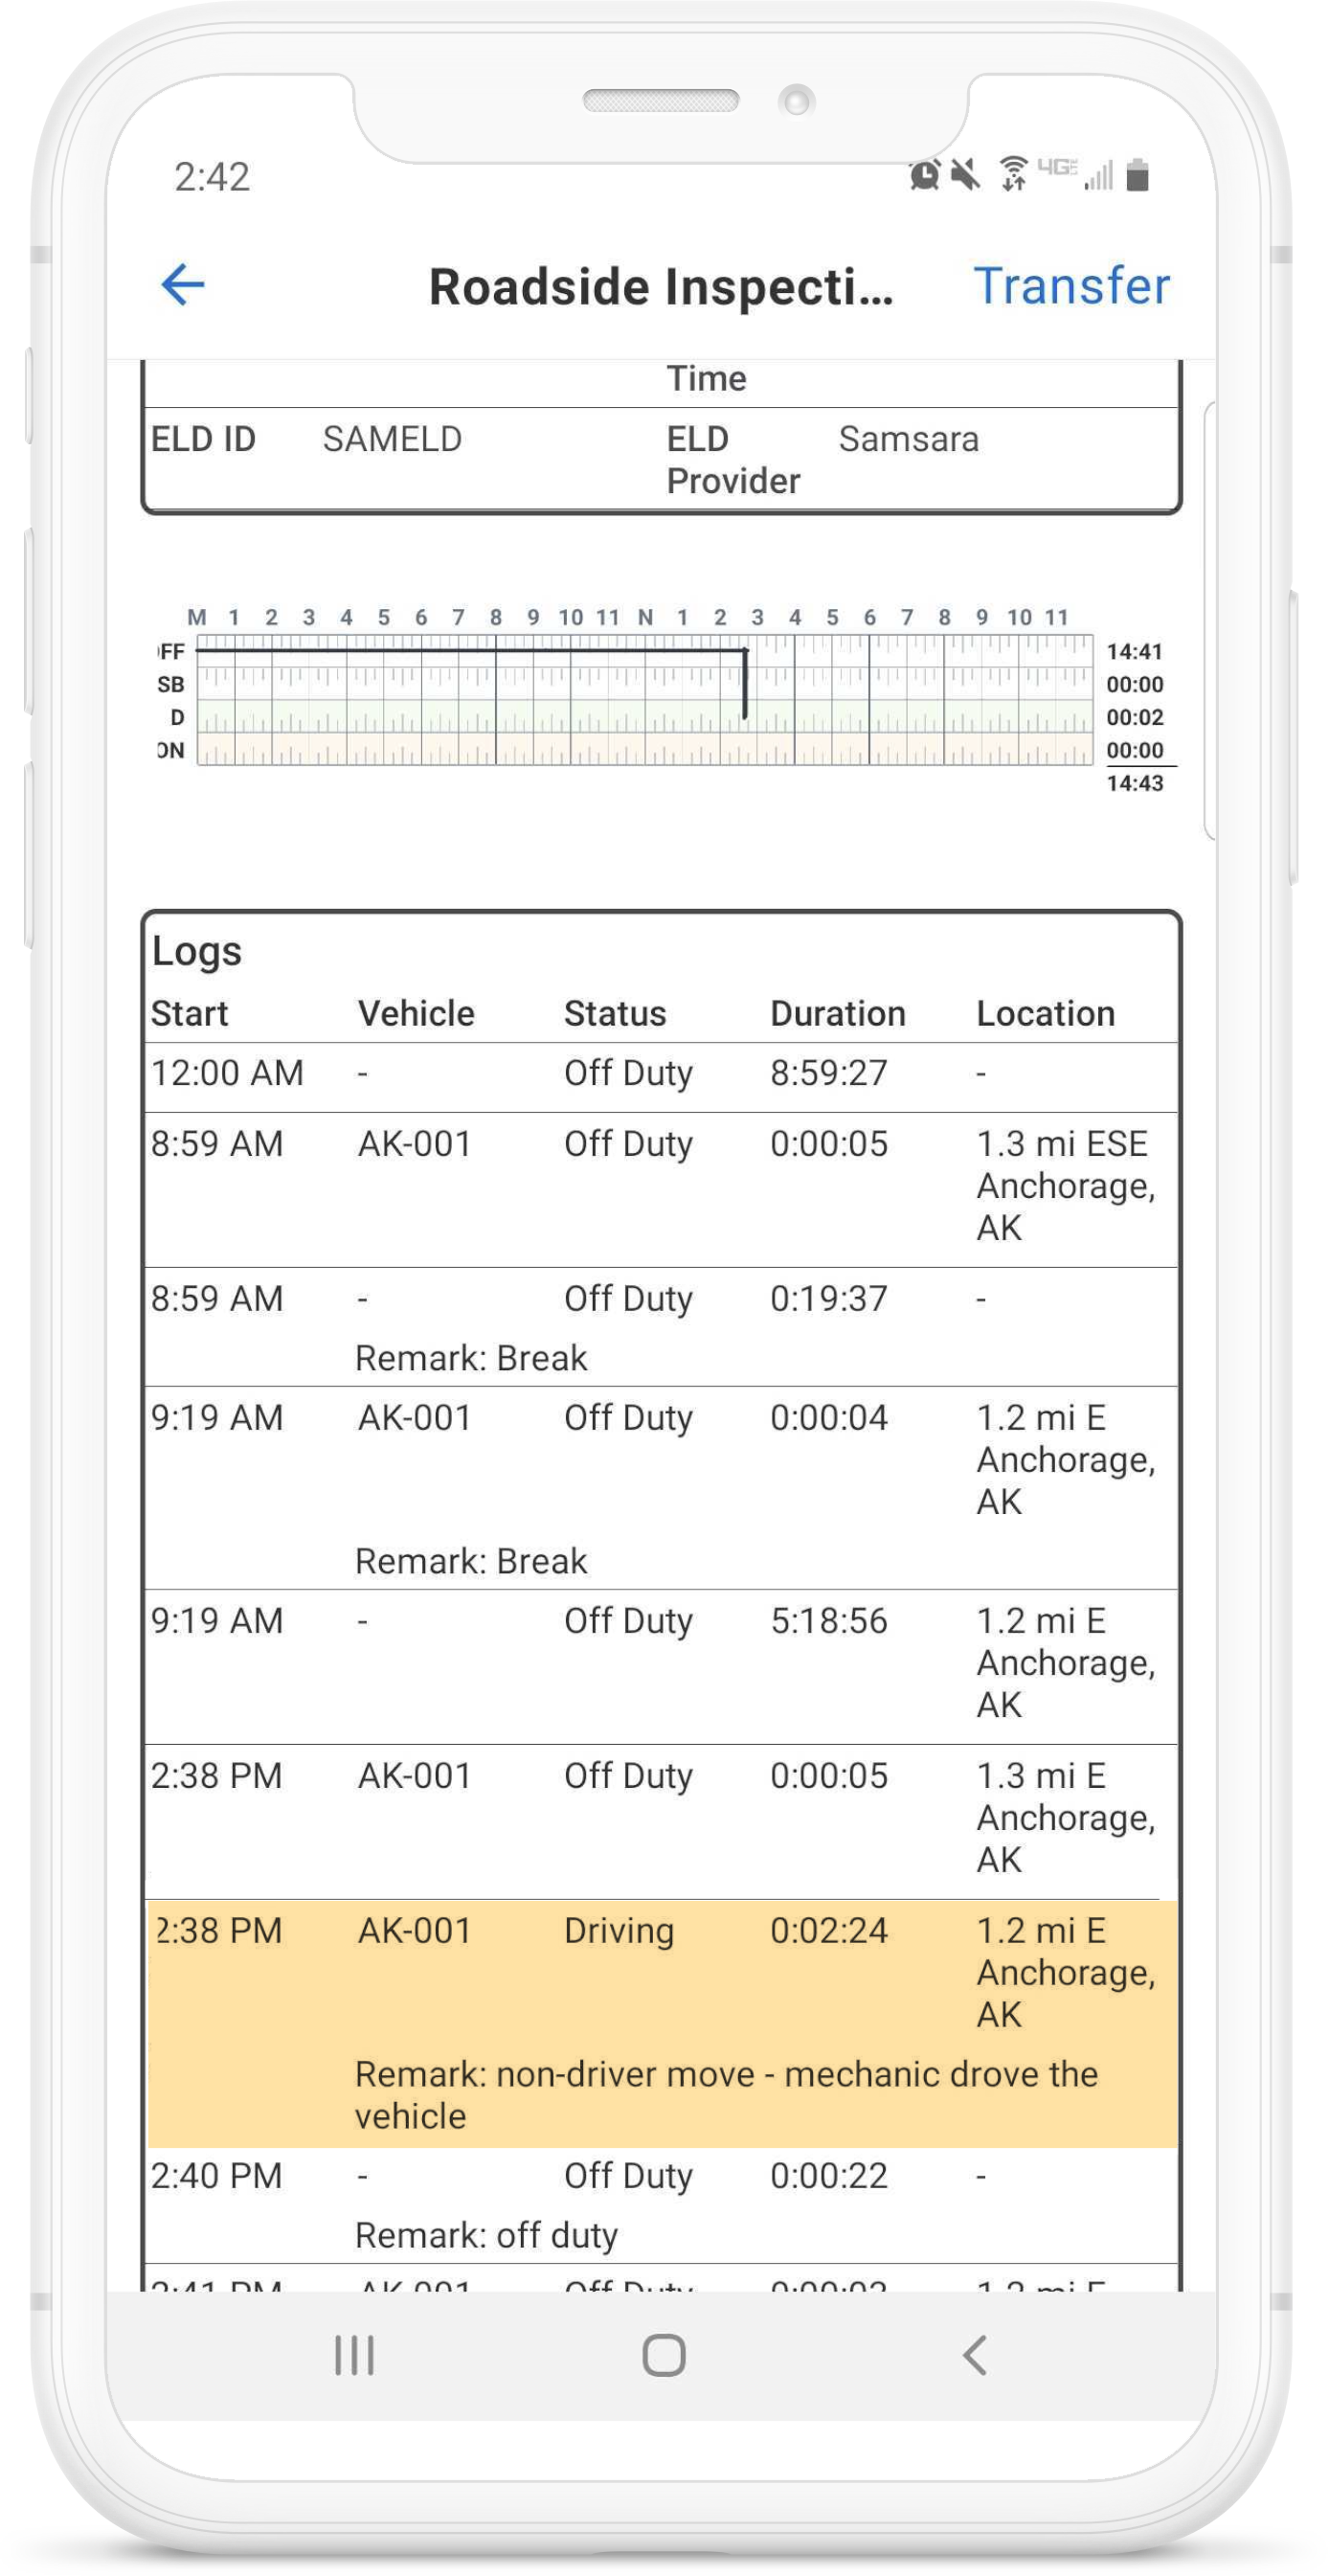Tap the SAMELD ELD ID value

(x=392, y=439)
